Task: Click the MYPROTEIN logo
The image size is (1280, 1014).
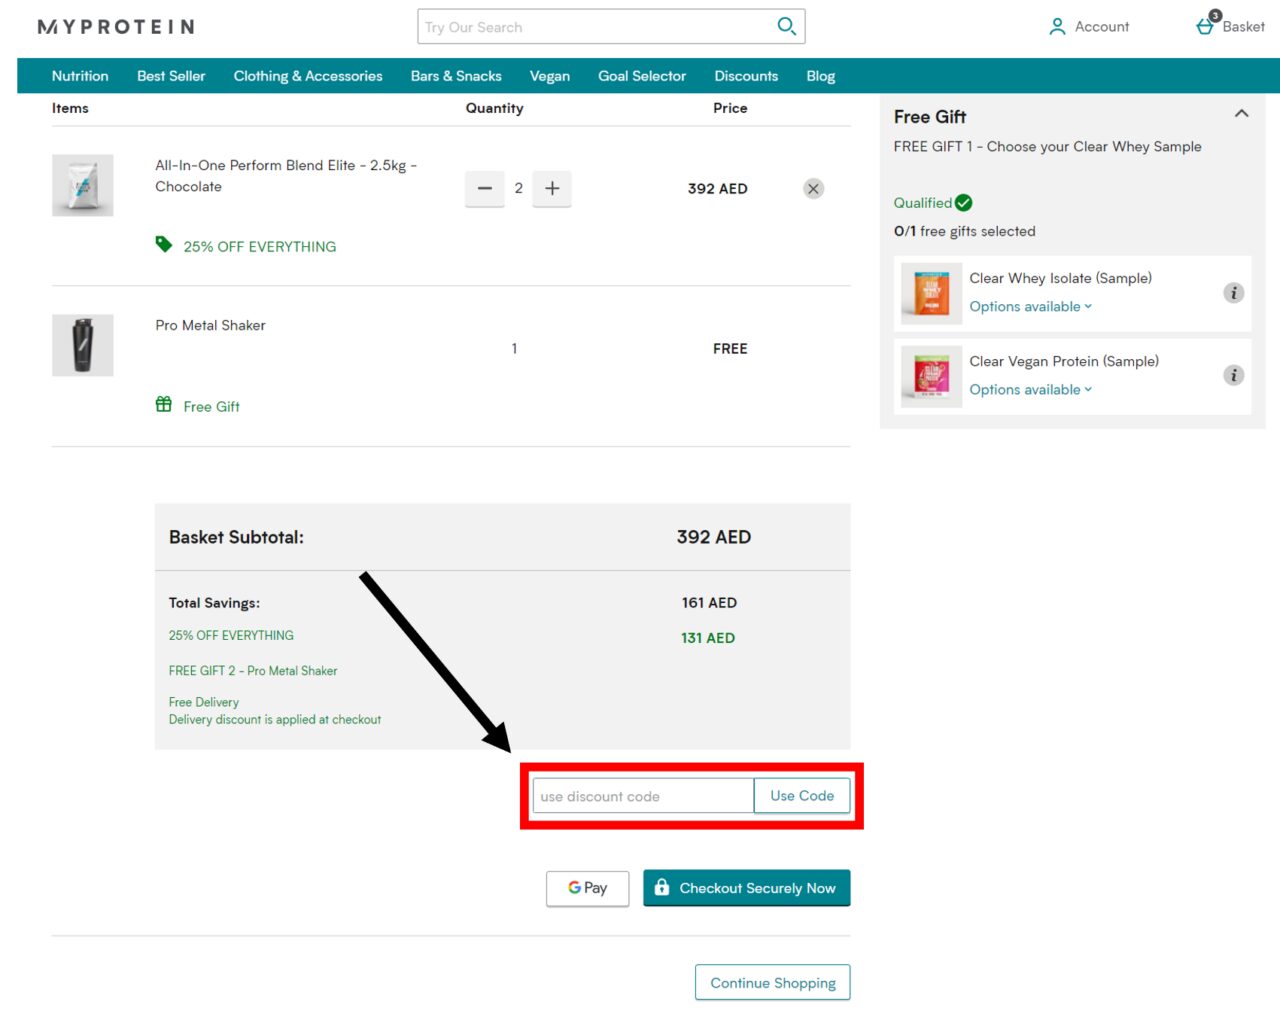Action: coord(116,27)
